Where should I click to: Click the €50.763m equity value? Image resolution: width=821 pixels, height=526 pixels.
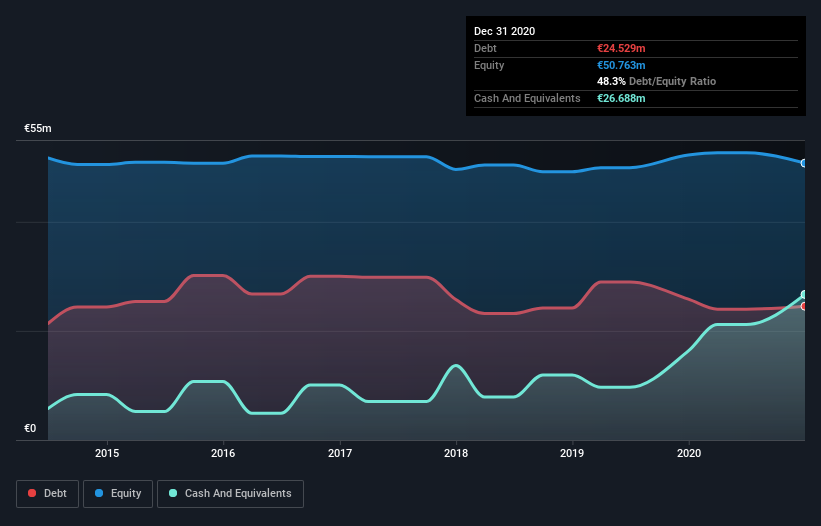pyautogui.click(x=621, y=65)
